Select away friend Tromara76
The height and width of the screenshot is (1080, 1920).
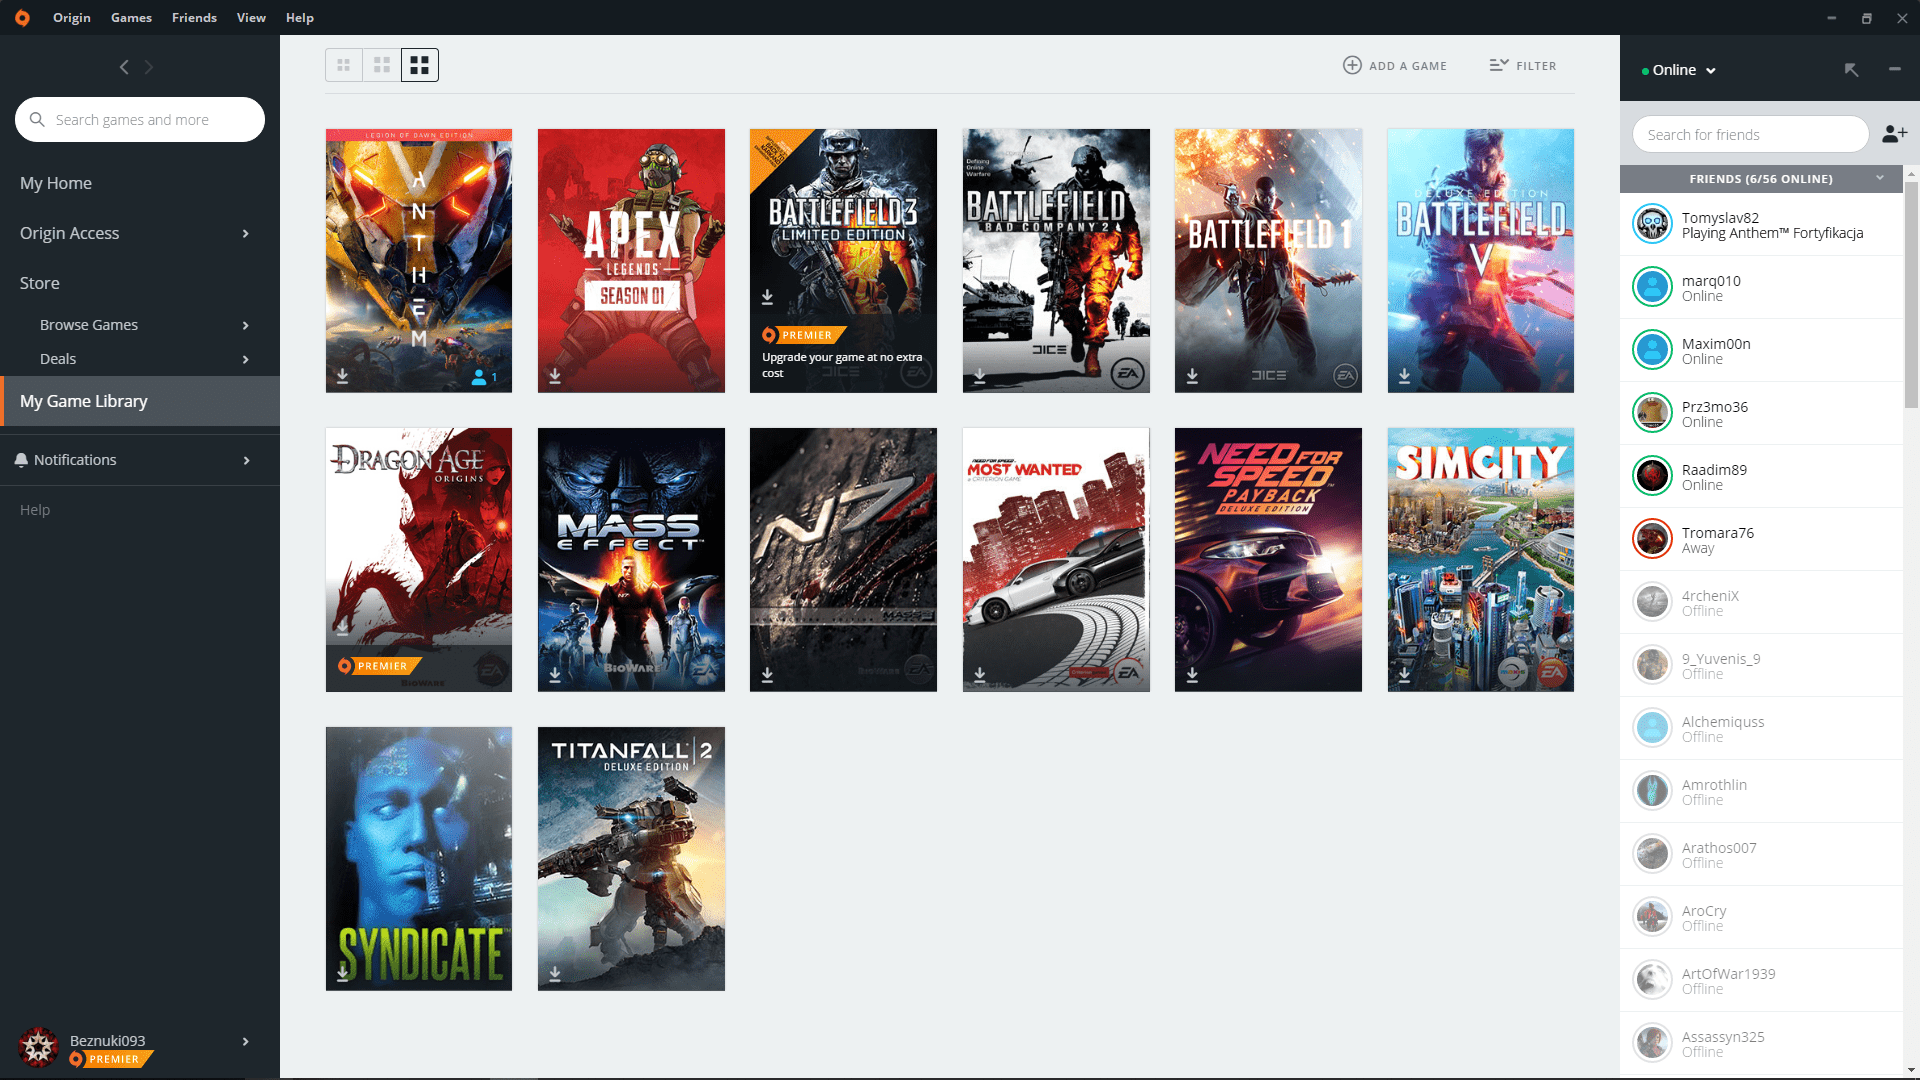pos(1761,539)
